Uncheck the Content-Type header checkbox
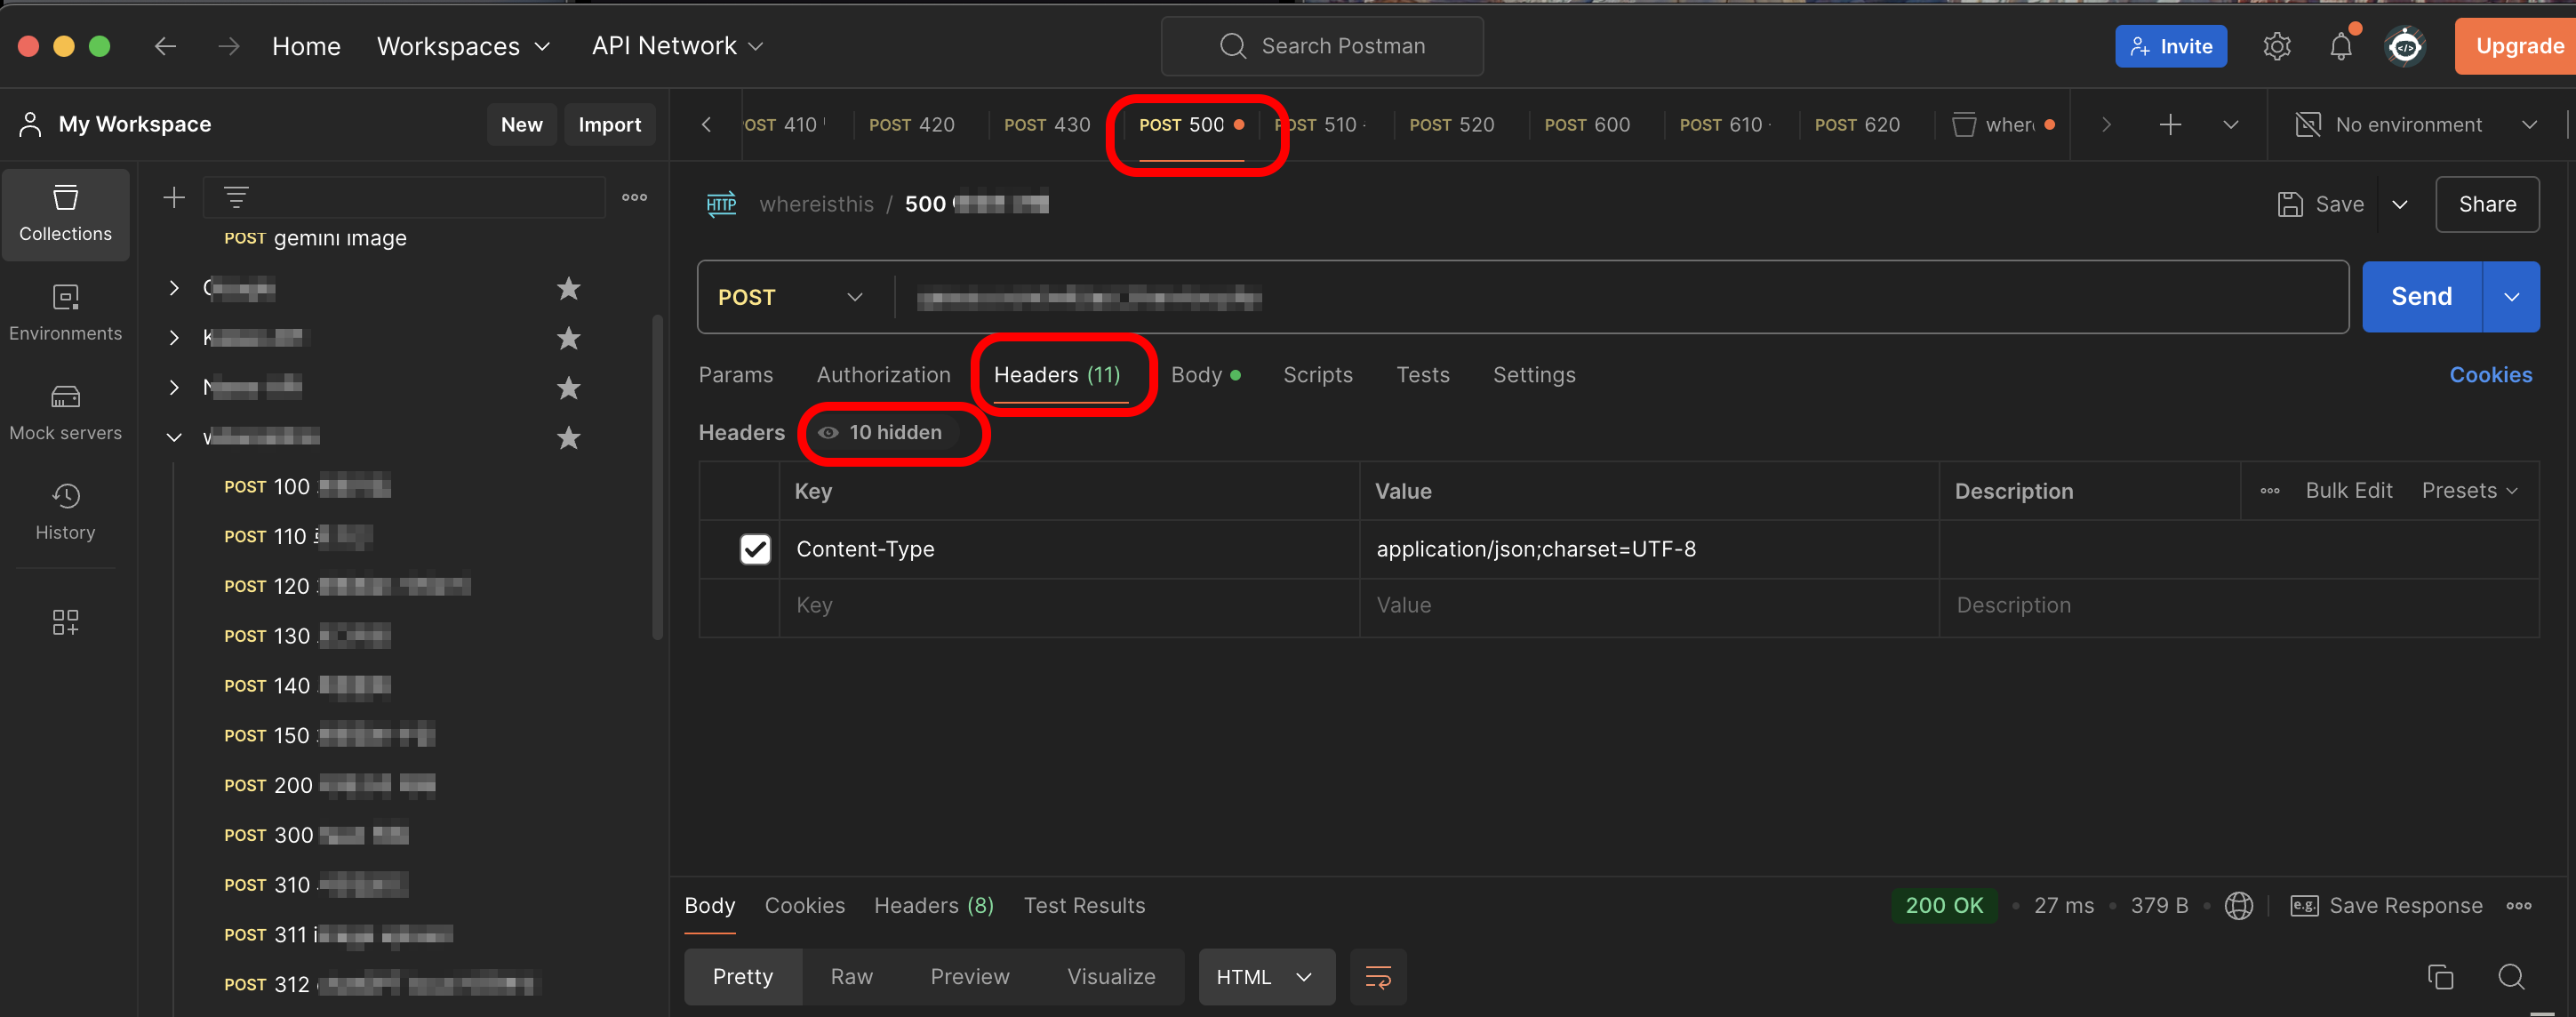This screenshot has height=1017, width=2576. point(755,549)
